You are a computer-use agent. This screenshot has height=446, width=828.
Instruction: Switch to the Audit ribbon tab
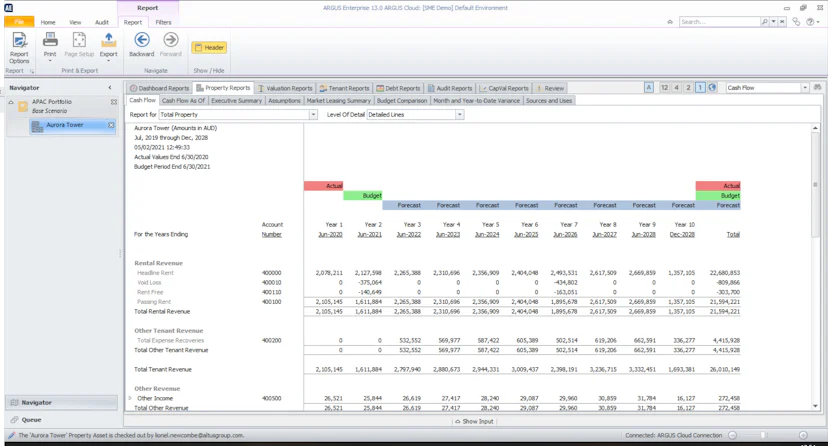[102, 22]
